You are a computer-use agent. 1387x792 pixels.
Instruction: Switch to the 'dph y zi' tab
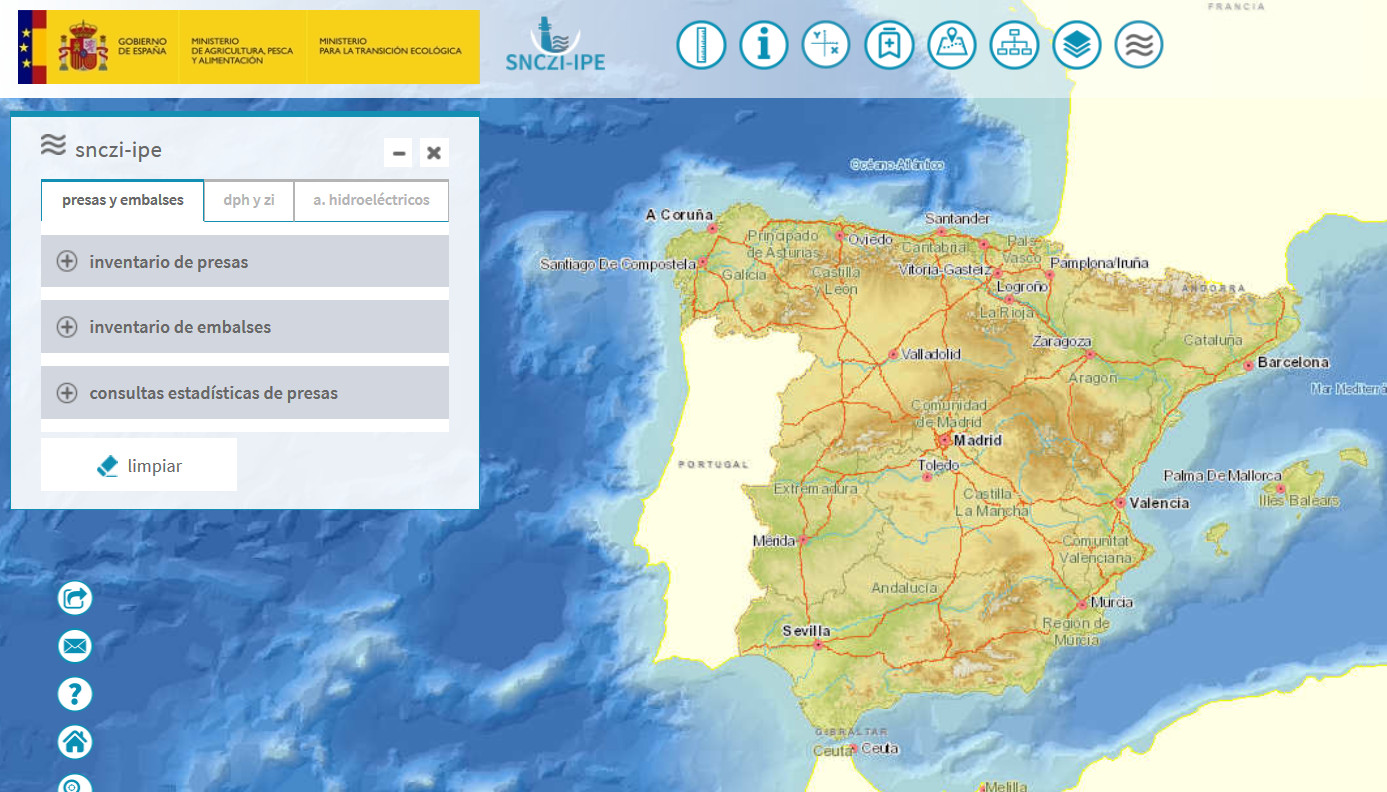249,200
